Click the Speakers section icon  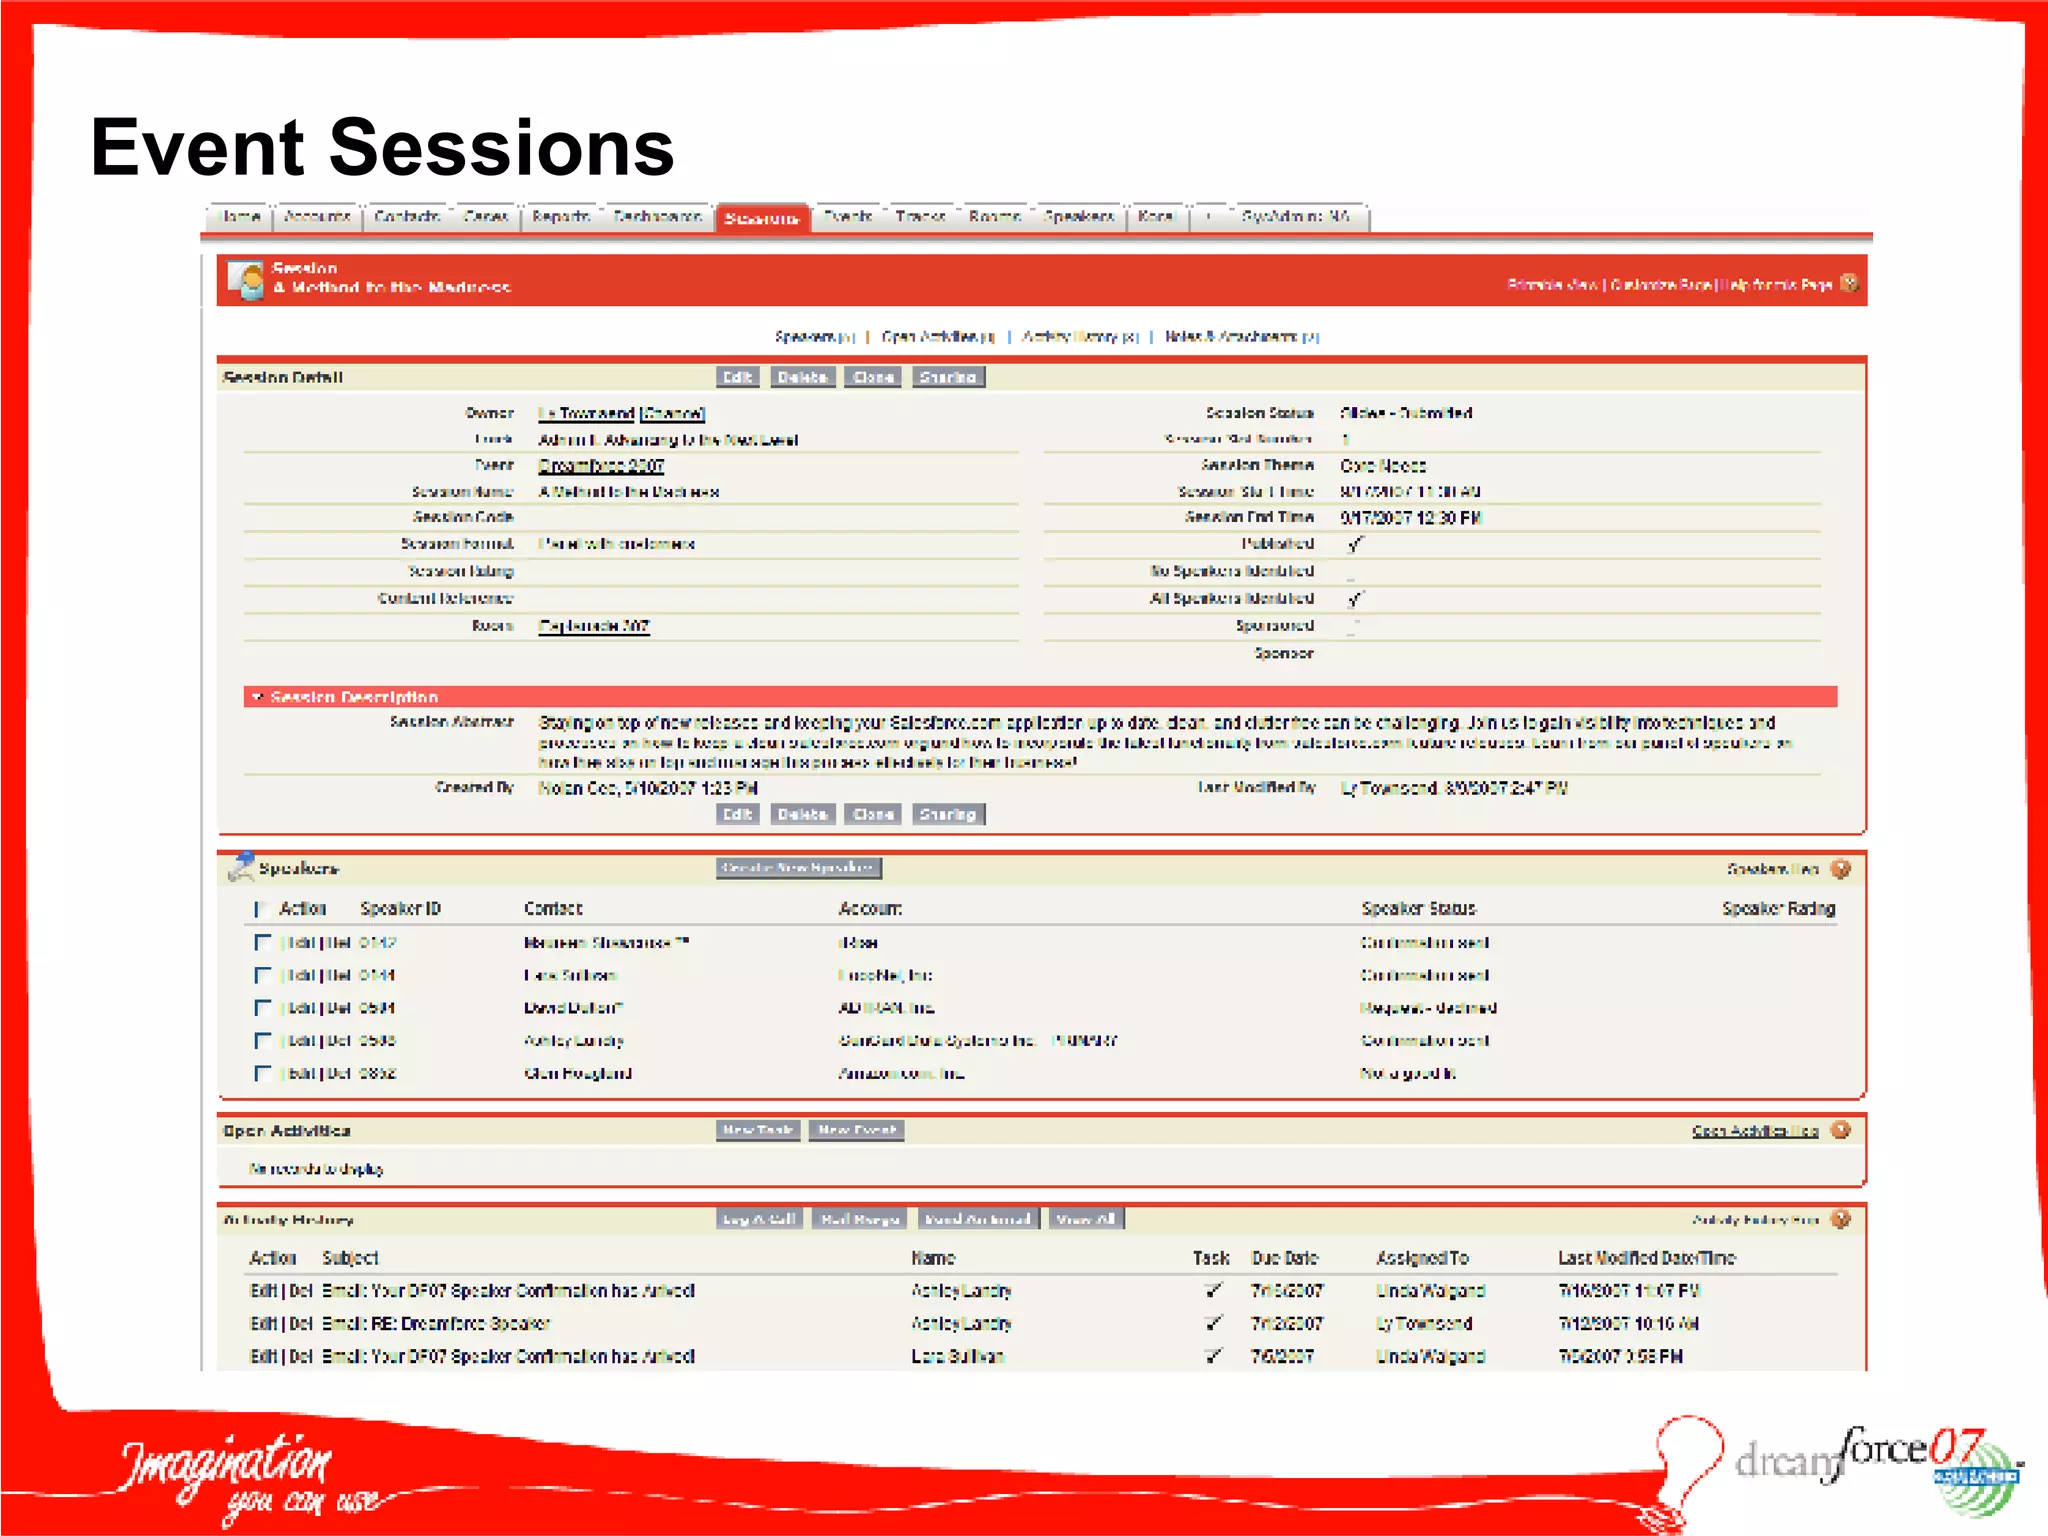241,867
